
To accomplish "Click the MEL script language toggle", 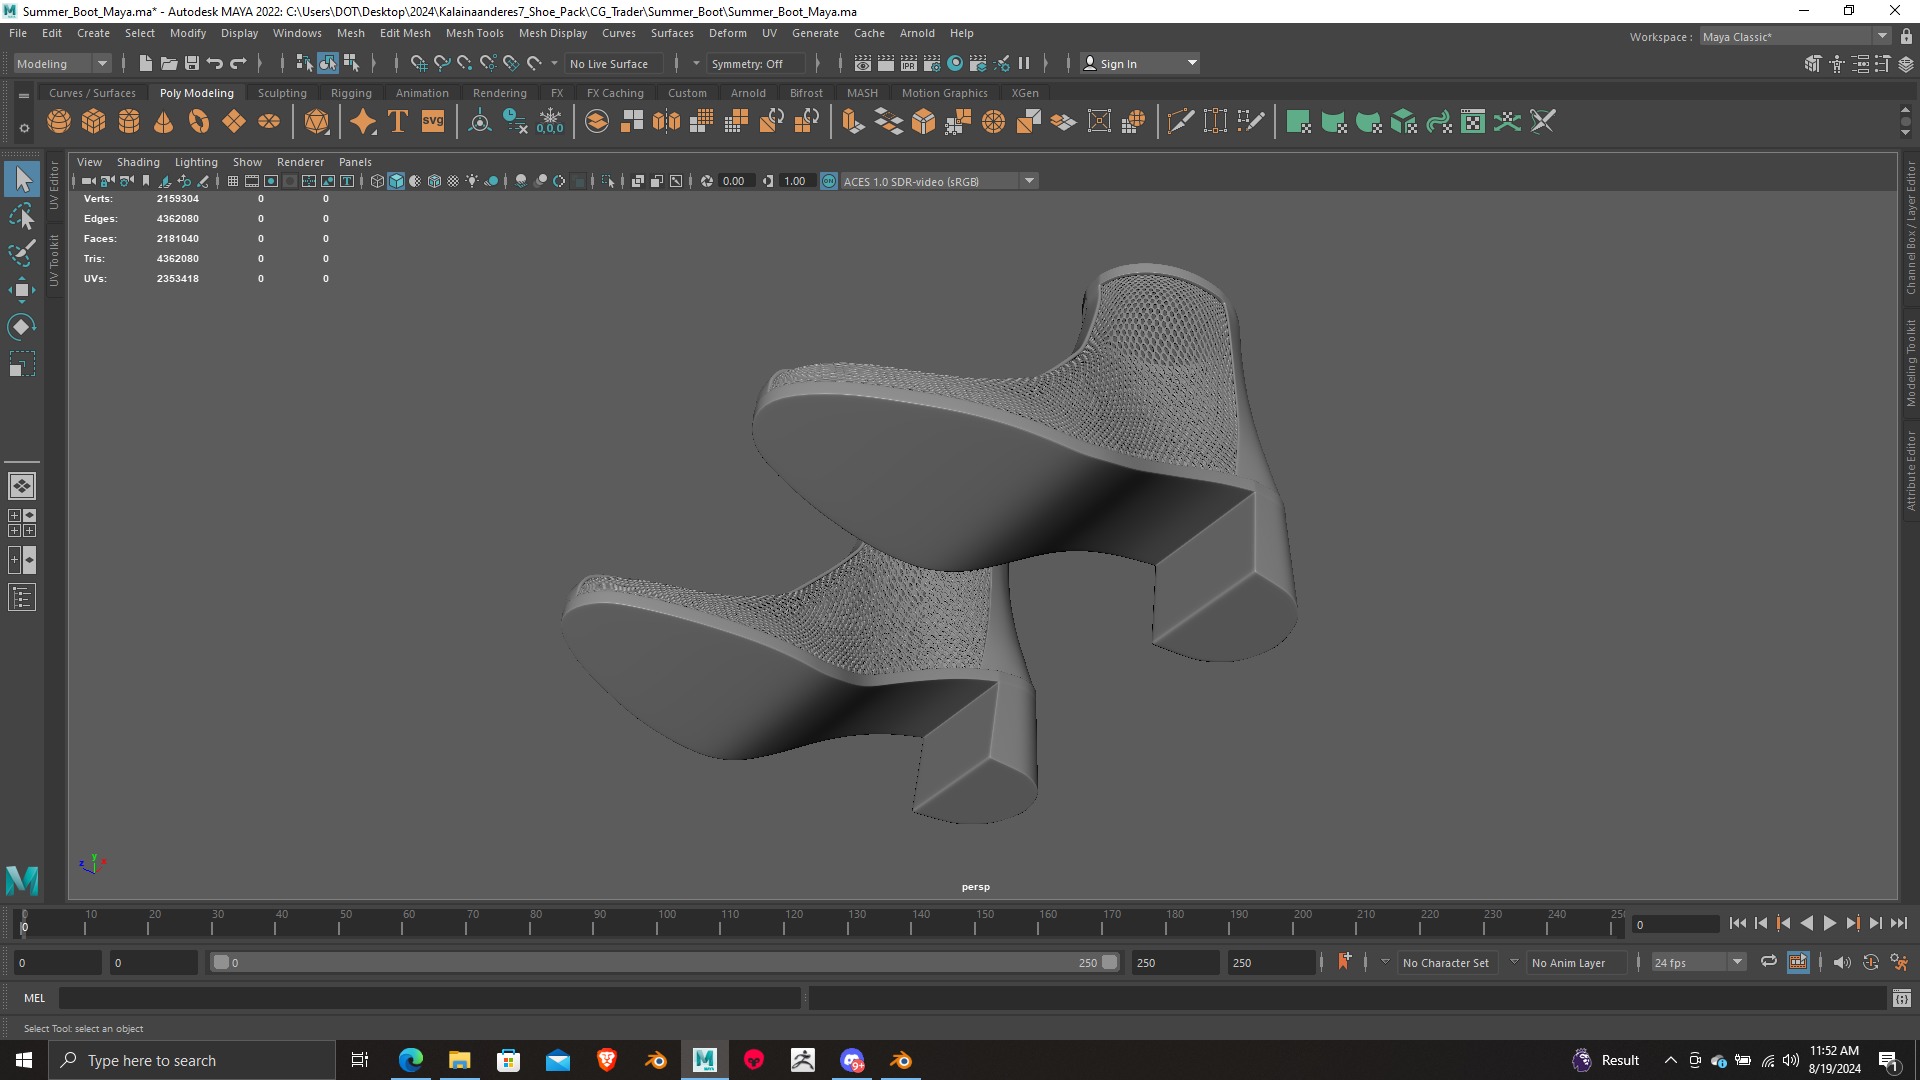I will pyautogui.click(x=34, y=998).
